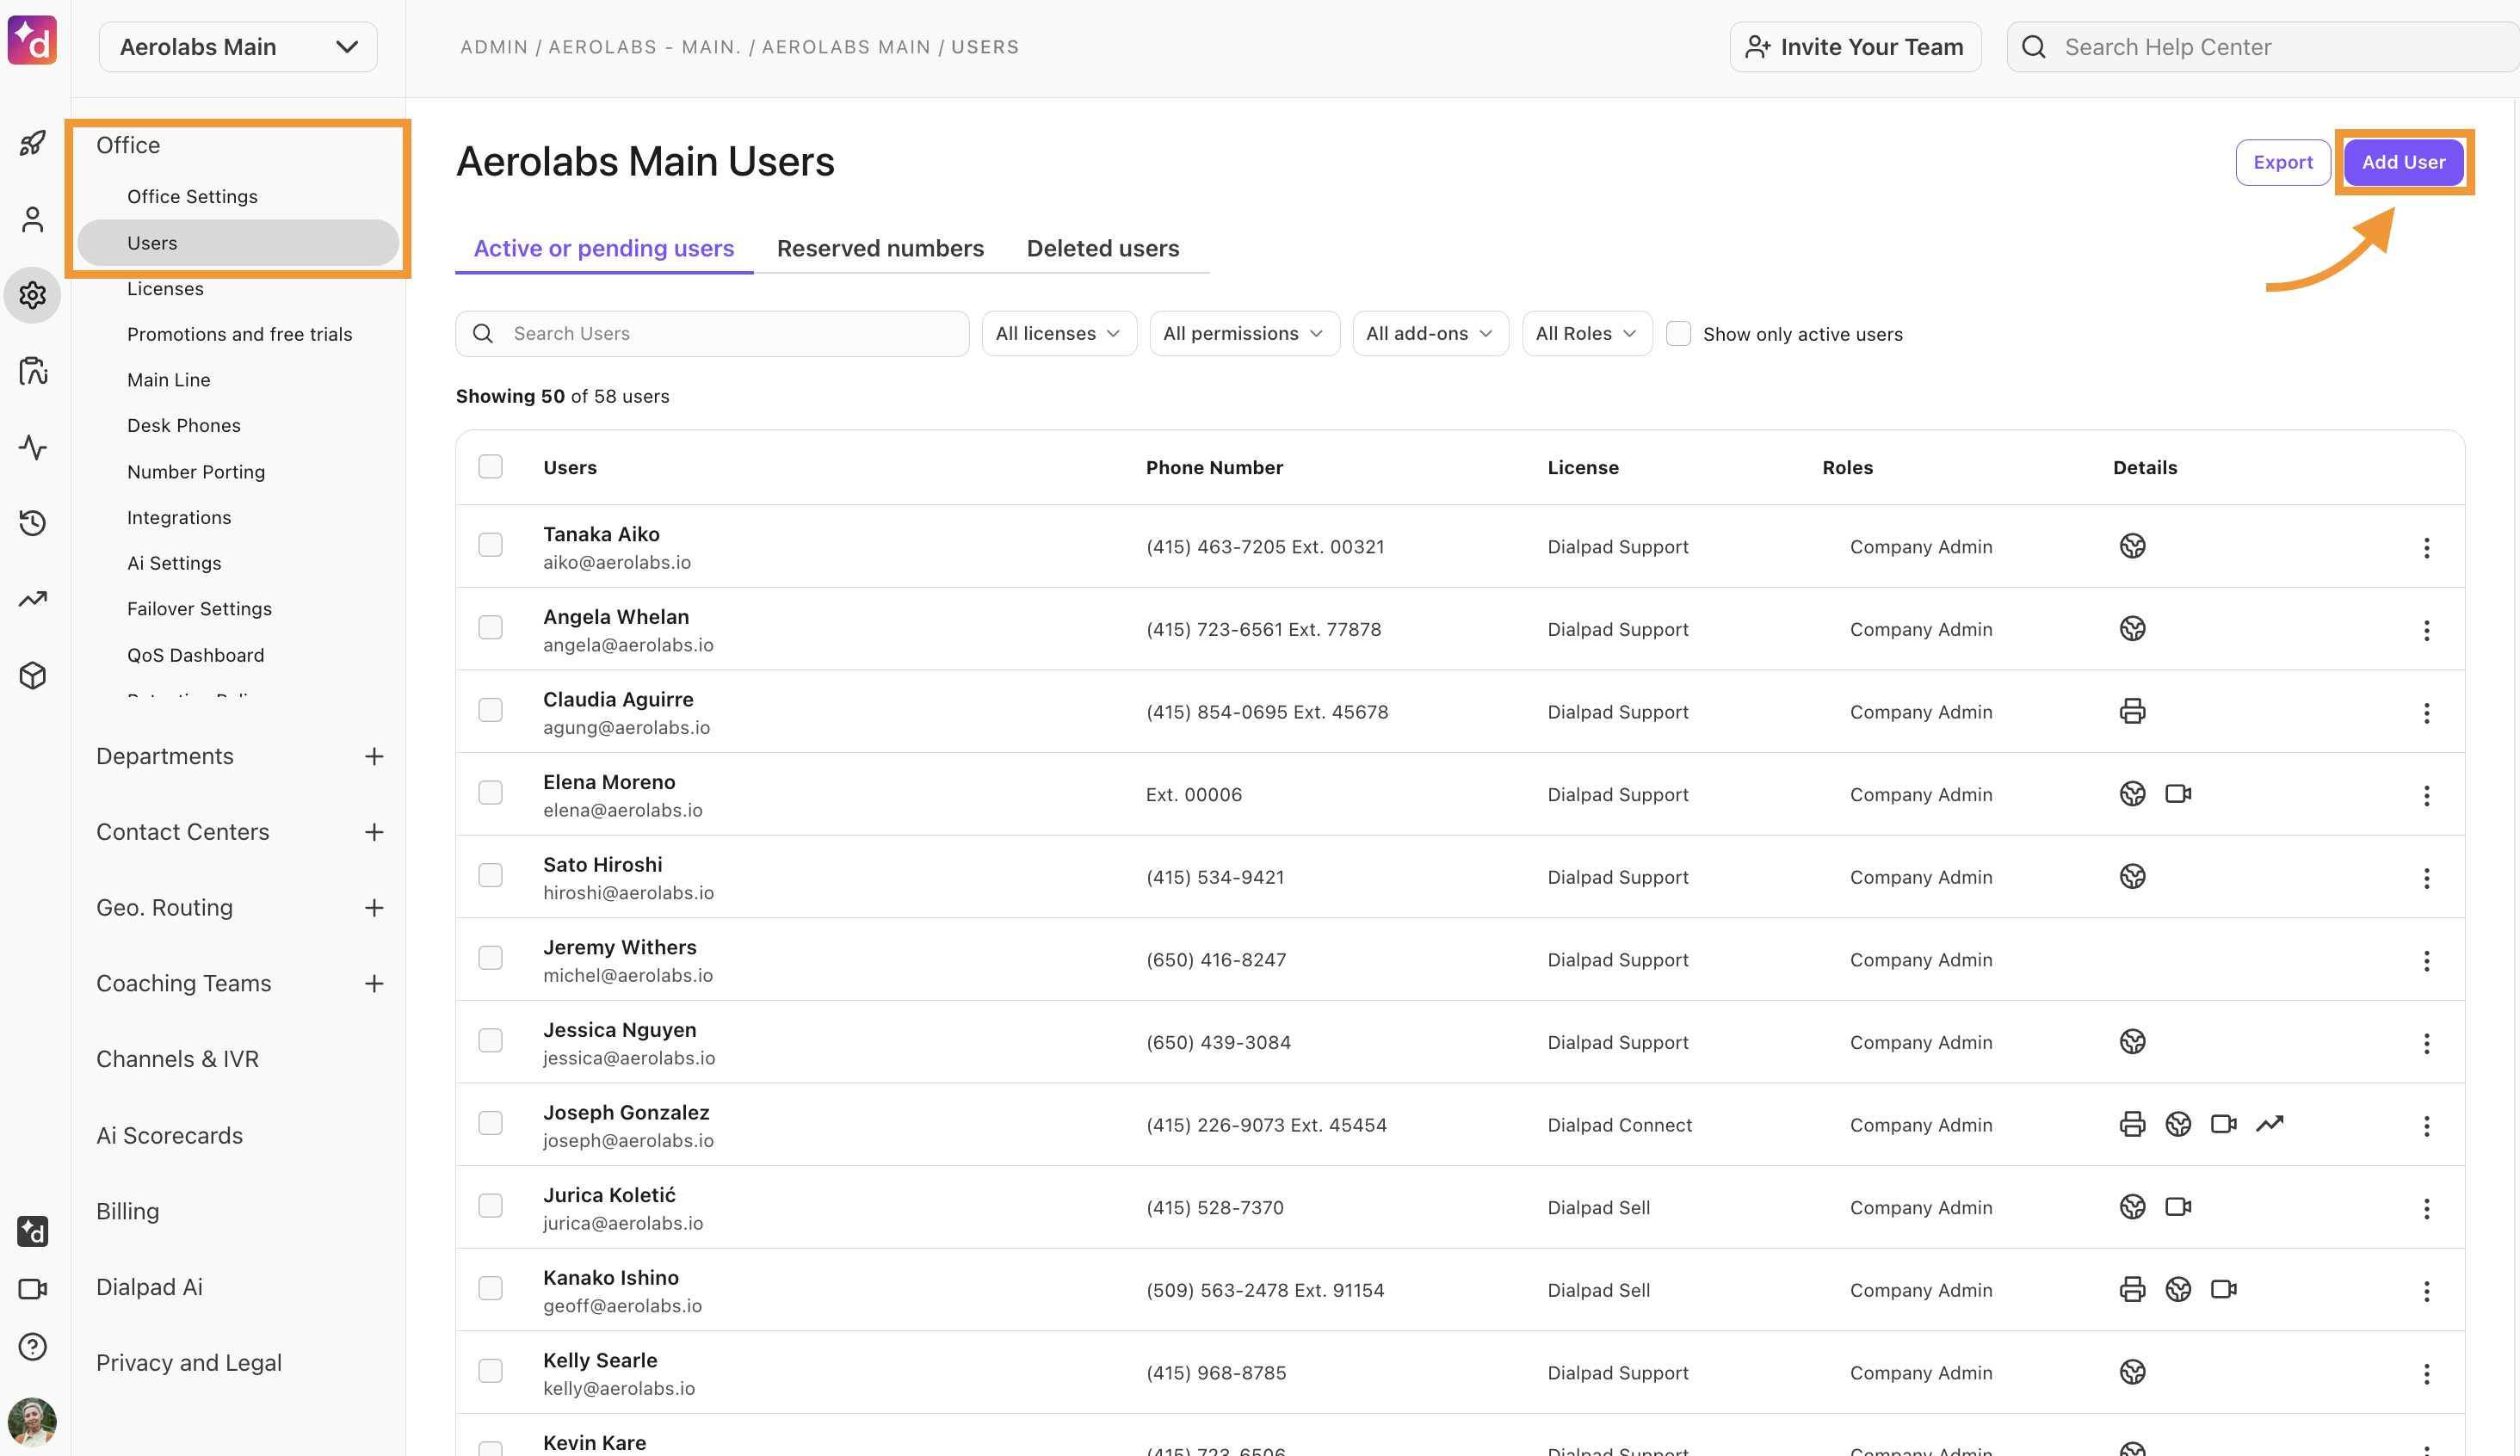Screen dimensions: 2520x1456
Task: Tick the checkbox for Kanako Ishino
Action: point(490,1288)
